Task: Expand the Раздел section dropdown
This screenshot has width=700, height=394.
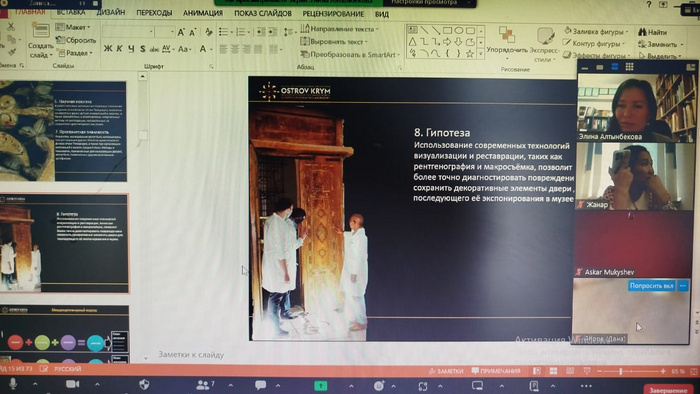Action: (x=75, y=53)
